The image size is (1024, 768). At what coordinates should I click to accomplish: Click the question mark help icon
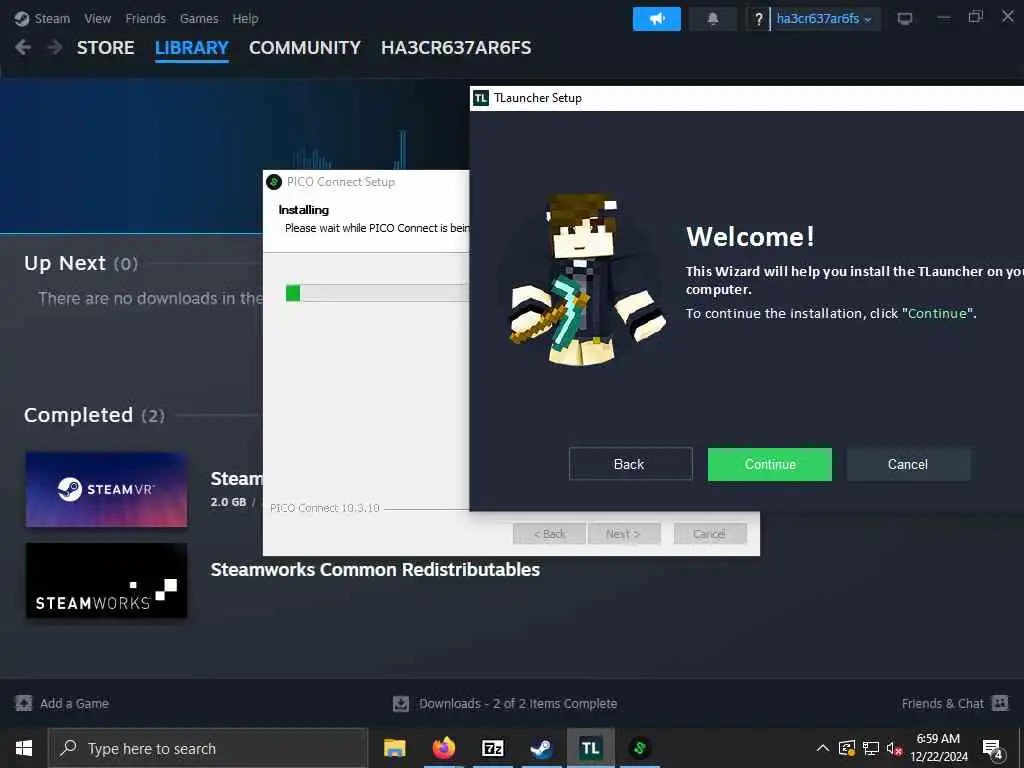[x=758, y=19]
